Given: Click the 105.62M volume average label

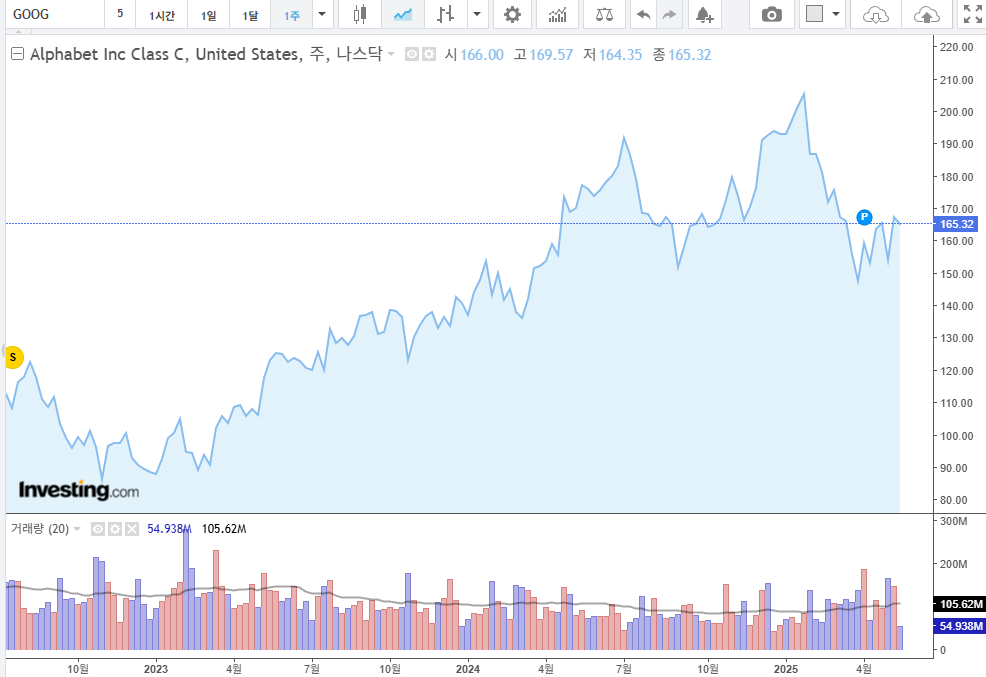Looking at the screenshot, I should (960, 604).
